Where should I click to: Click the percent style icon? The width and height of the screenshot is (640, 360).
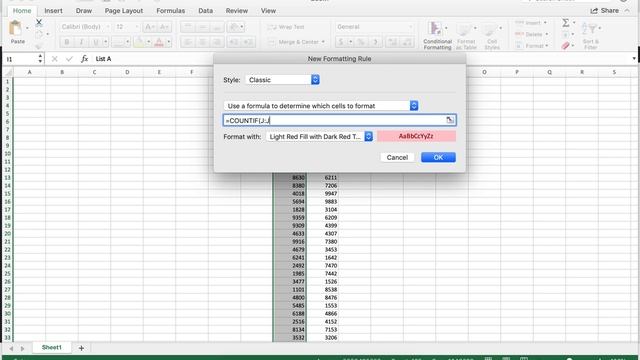pos(361,42)
